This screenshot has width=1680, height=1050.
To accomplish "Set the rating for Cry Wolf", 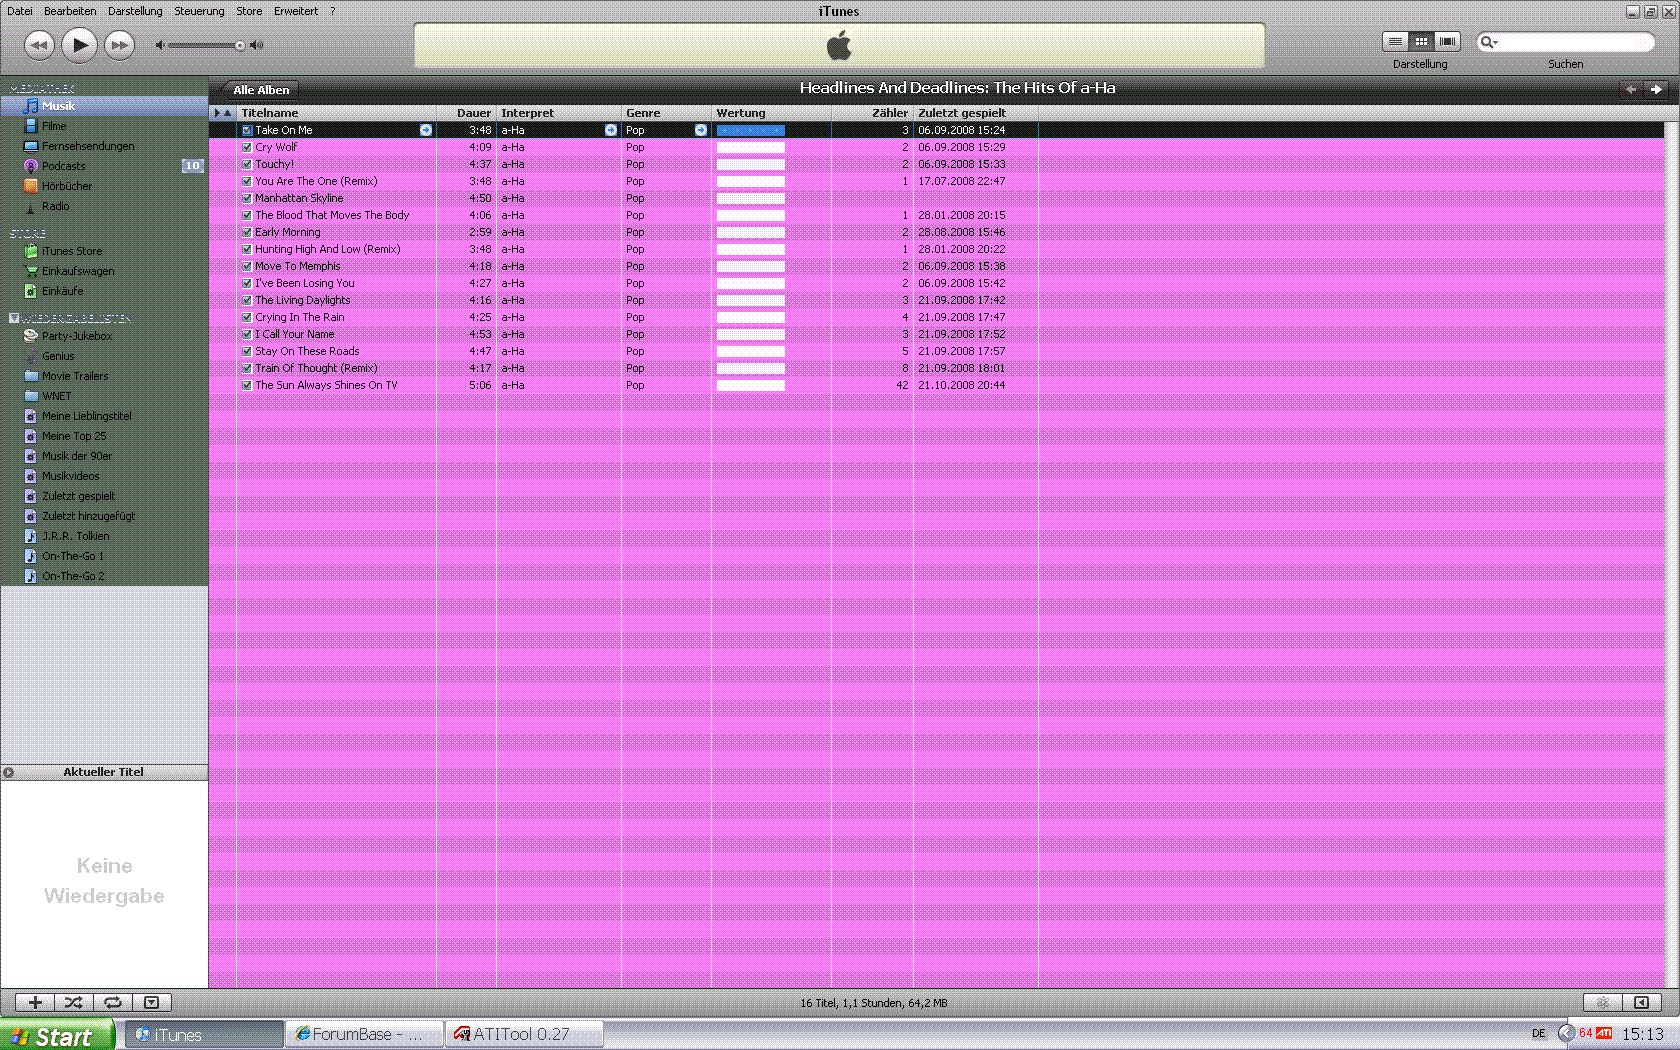I will click(x=751, y=147).
